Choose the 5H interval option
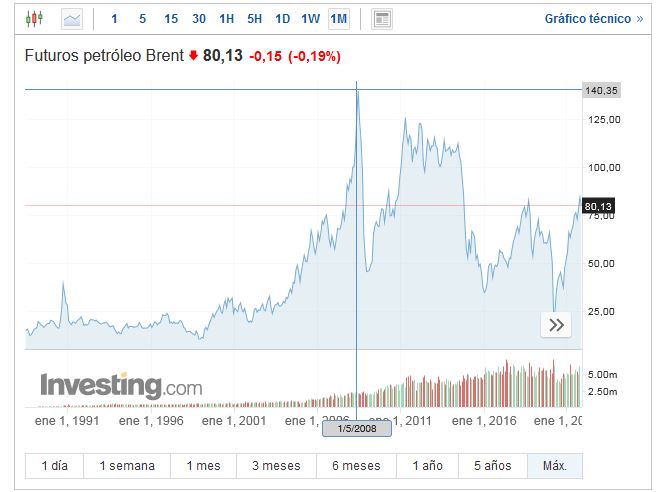Screen dimensions: 661x492 [x=255, y=19]
